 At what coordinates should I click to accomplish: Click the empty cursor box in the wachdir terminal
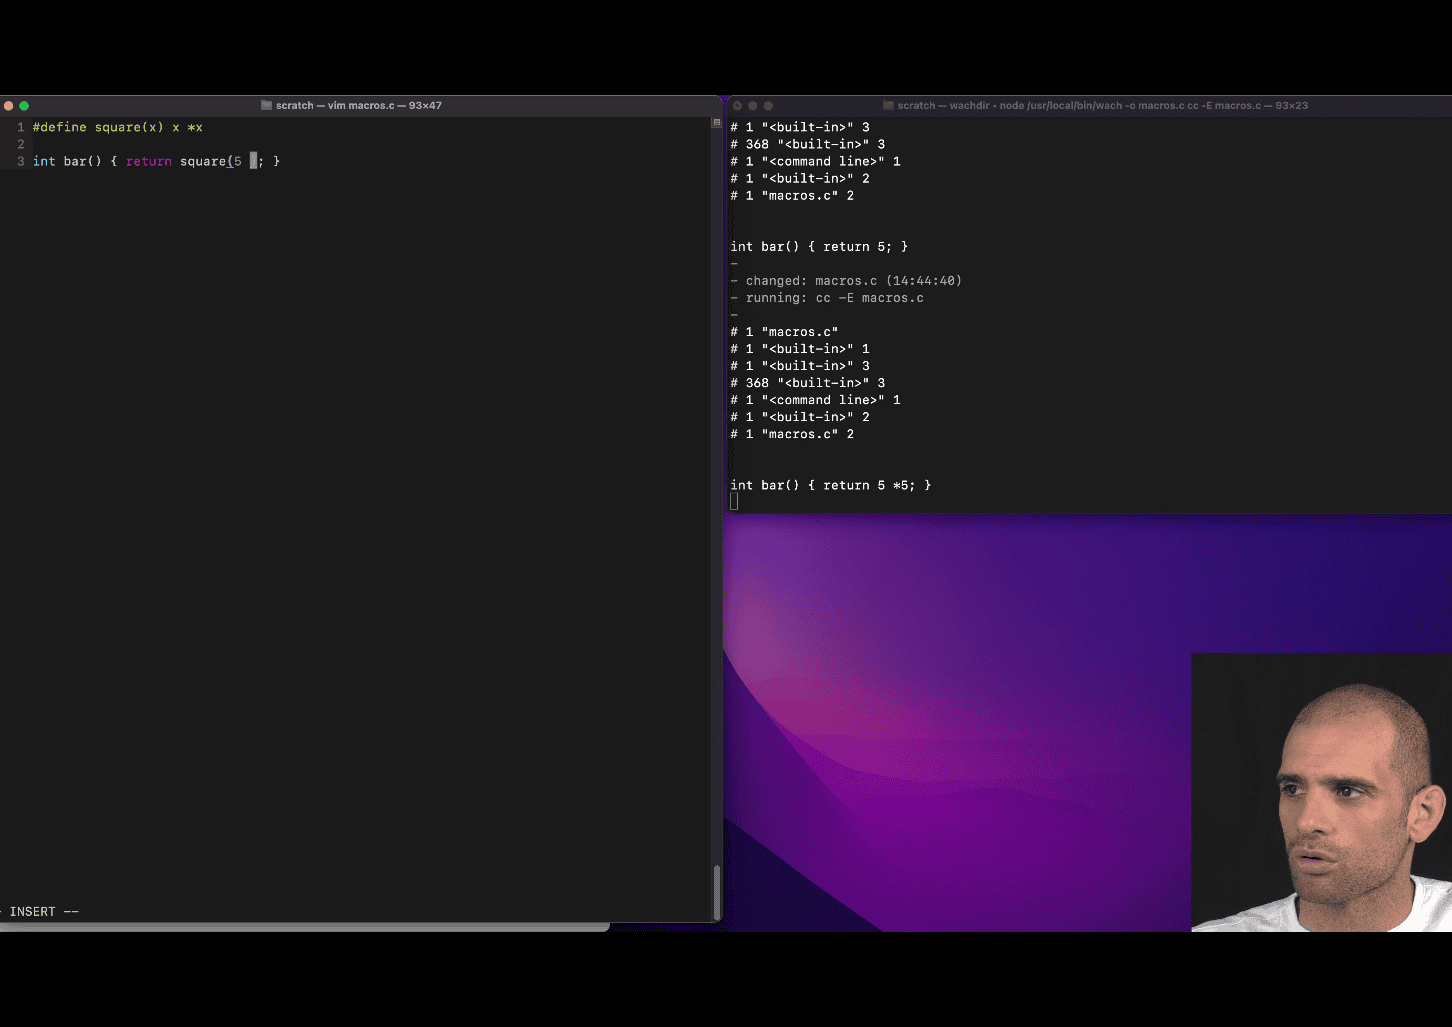[734, 502]
